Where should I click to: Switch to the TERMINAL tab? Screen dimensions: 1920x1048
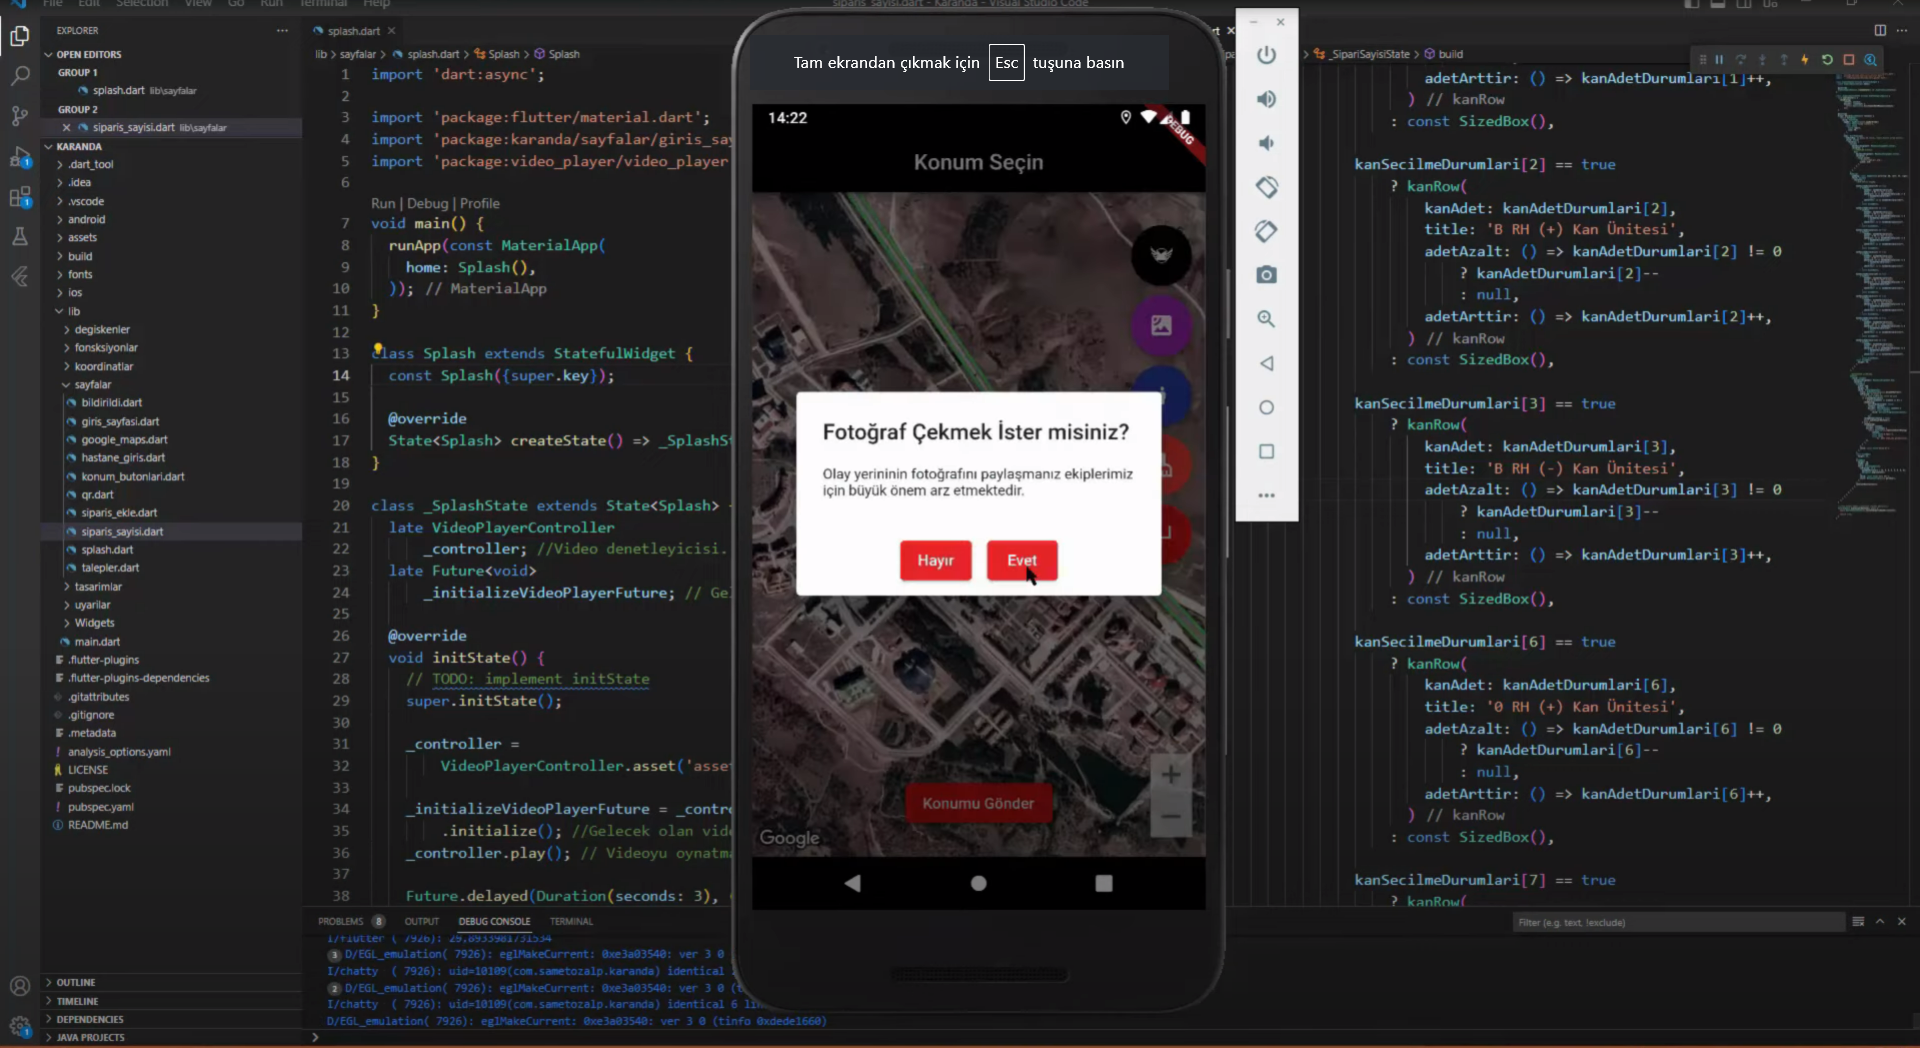[571, 922]
